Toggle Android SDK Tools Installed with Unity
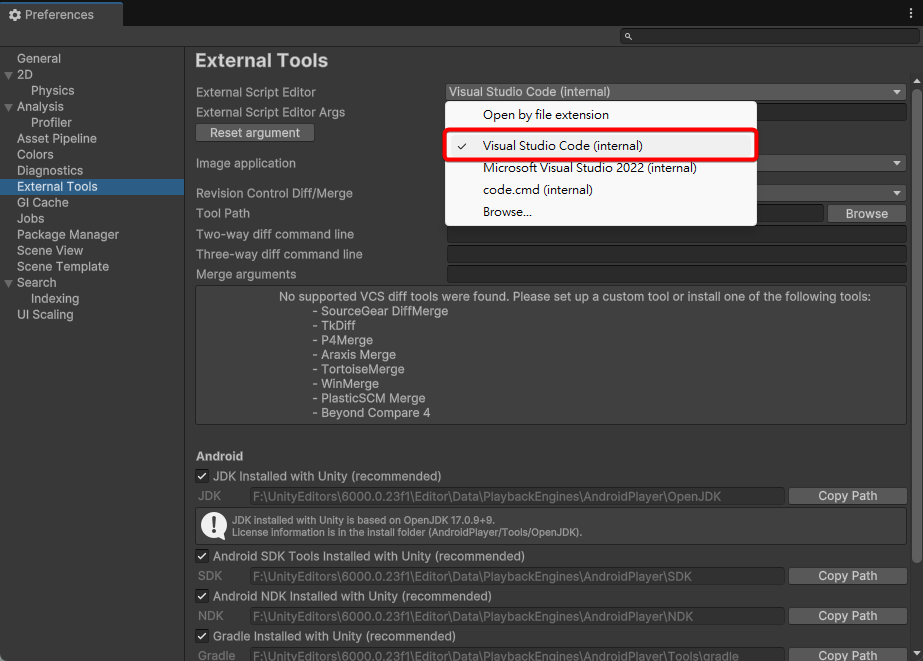 [x=203, y=557]
